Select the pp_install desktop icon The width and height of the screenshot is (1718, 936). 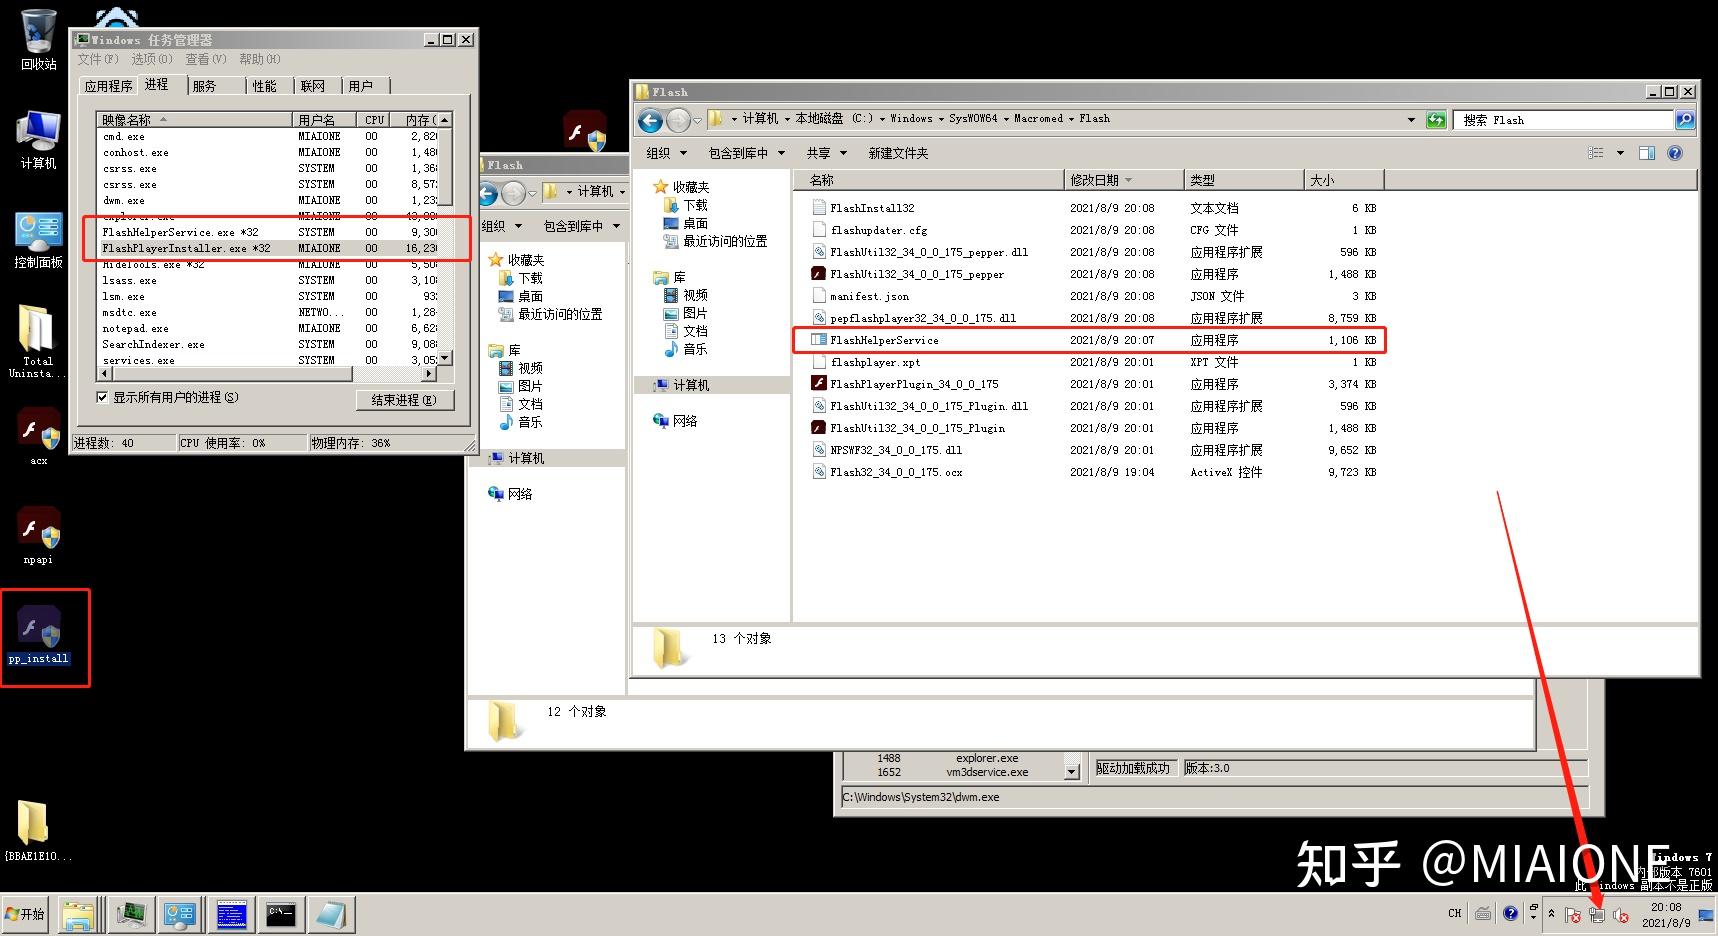[x=39, y=634]
